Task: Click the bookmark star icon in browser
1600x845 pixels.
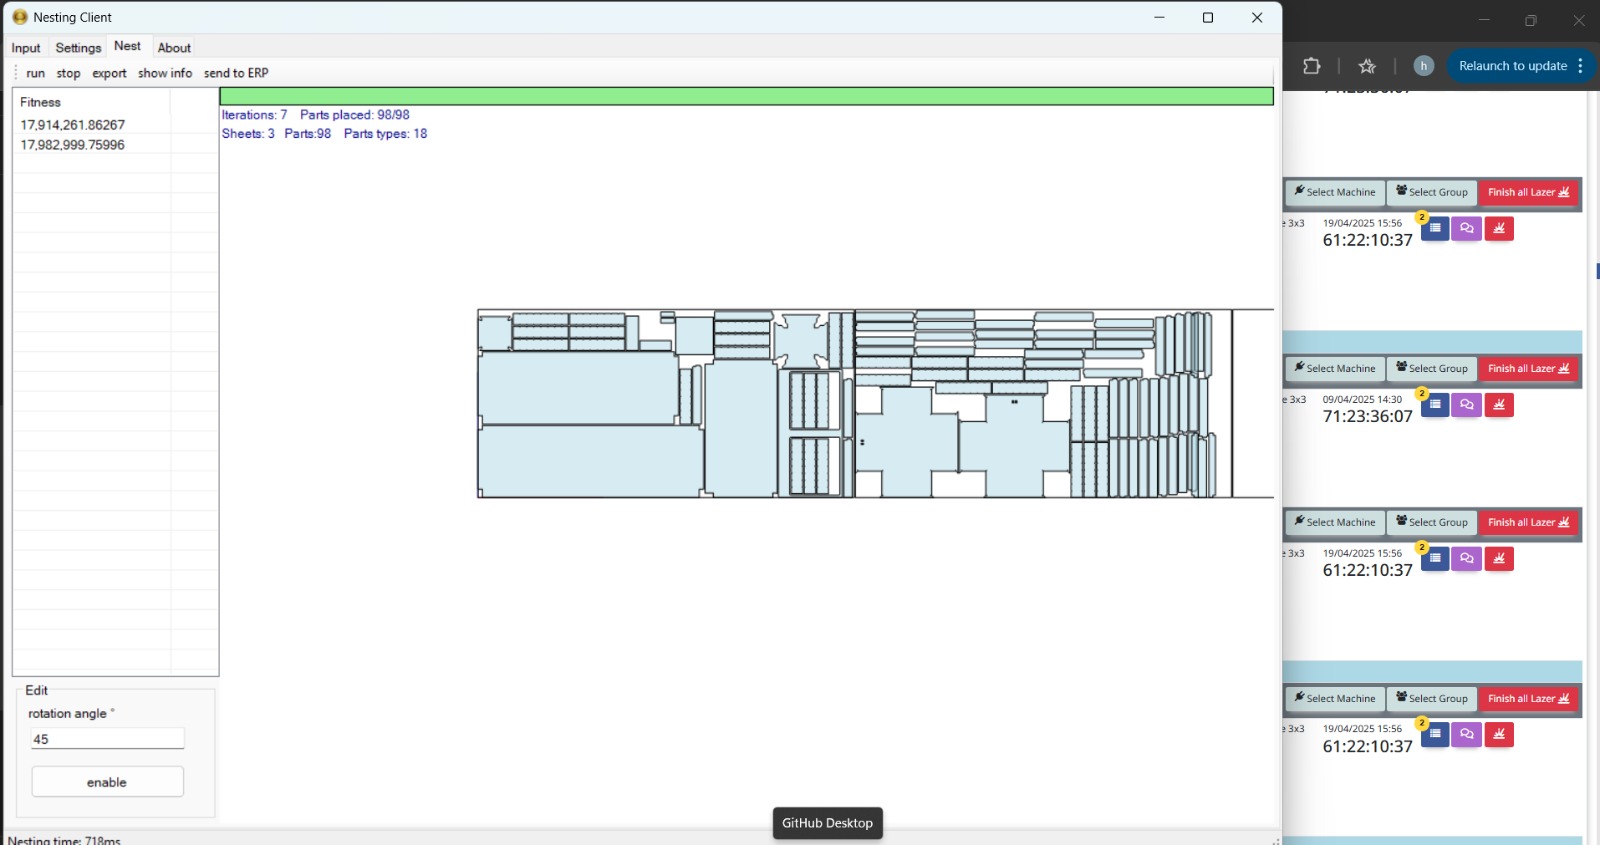Action: (1367, 66)
